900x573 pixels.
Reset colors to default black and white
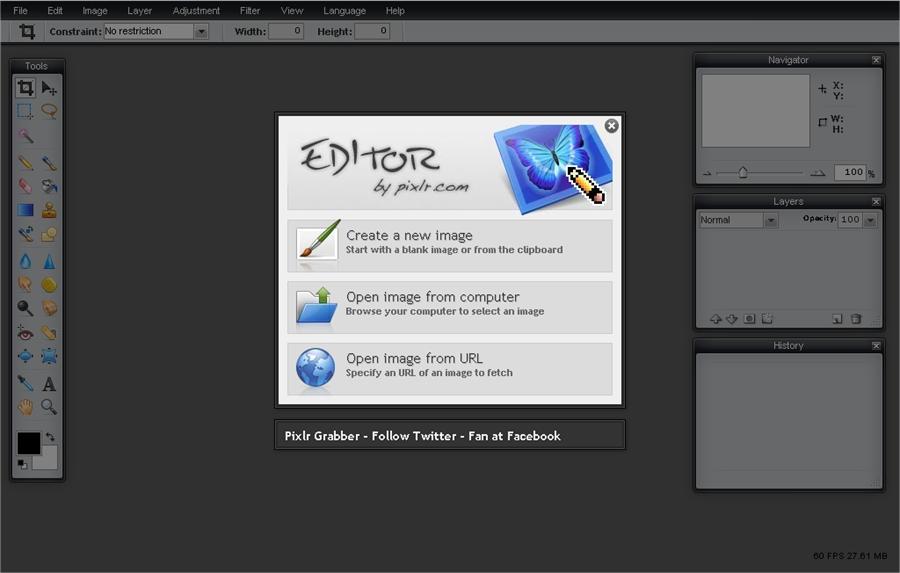(x=22, y=464)
